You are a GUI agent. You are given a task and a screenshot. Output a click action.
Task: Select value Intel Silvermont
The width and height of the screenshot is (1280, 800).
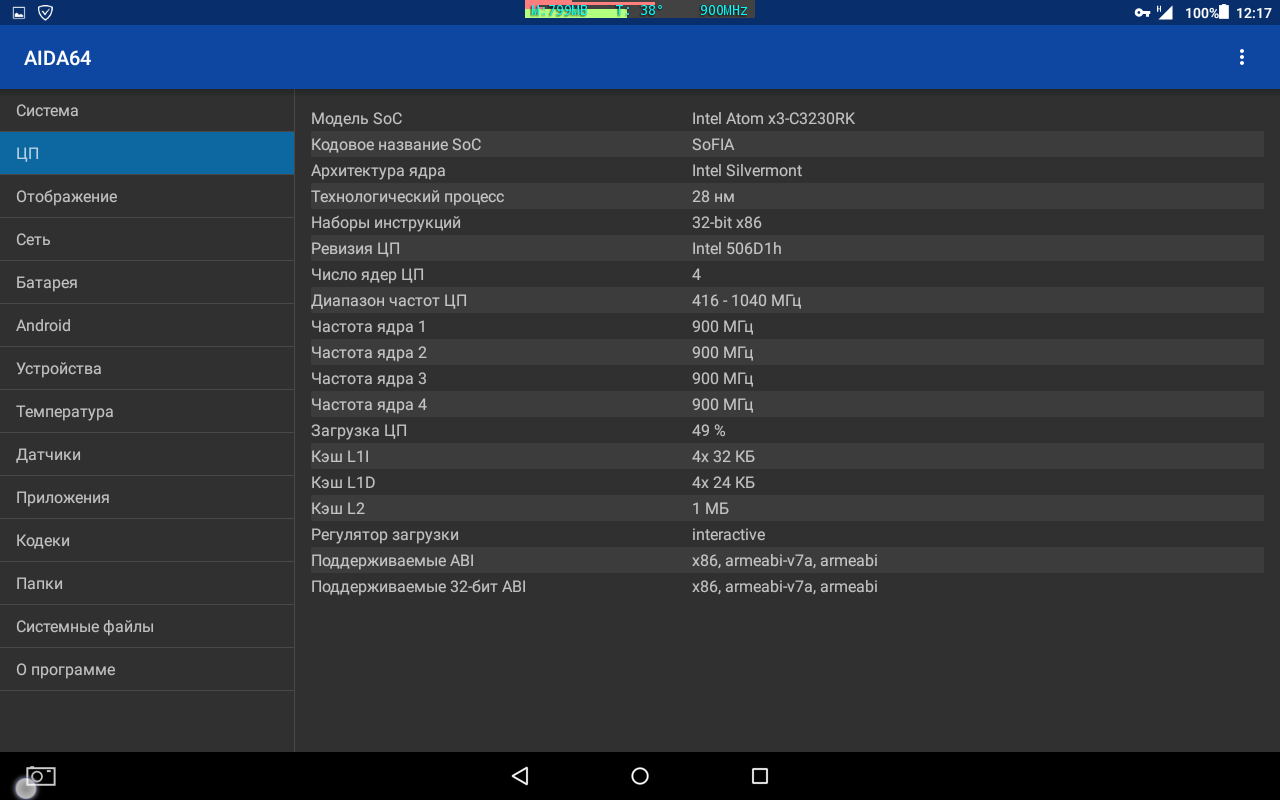click(x=747, y=171)
